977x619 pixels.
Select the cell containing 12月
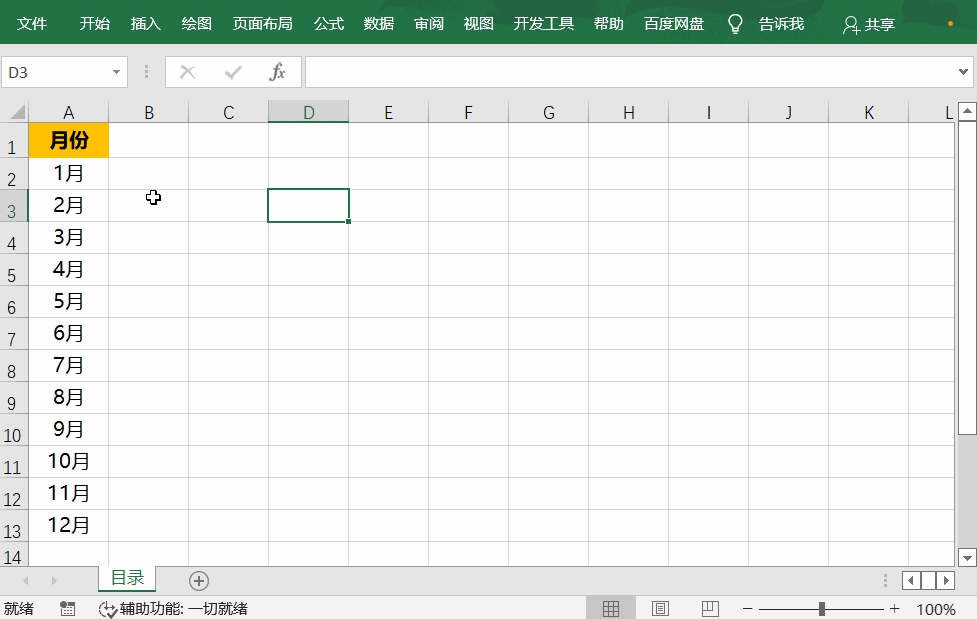69,525
